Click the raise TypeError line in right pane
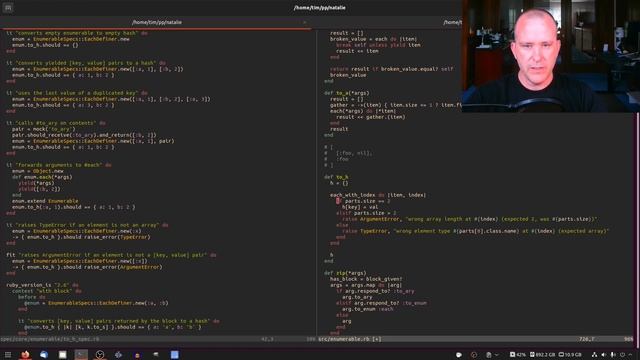The image size is (640, 360). [x=476, y=231]
